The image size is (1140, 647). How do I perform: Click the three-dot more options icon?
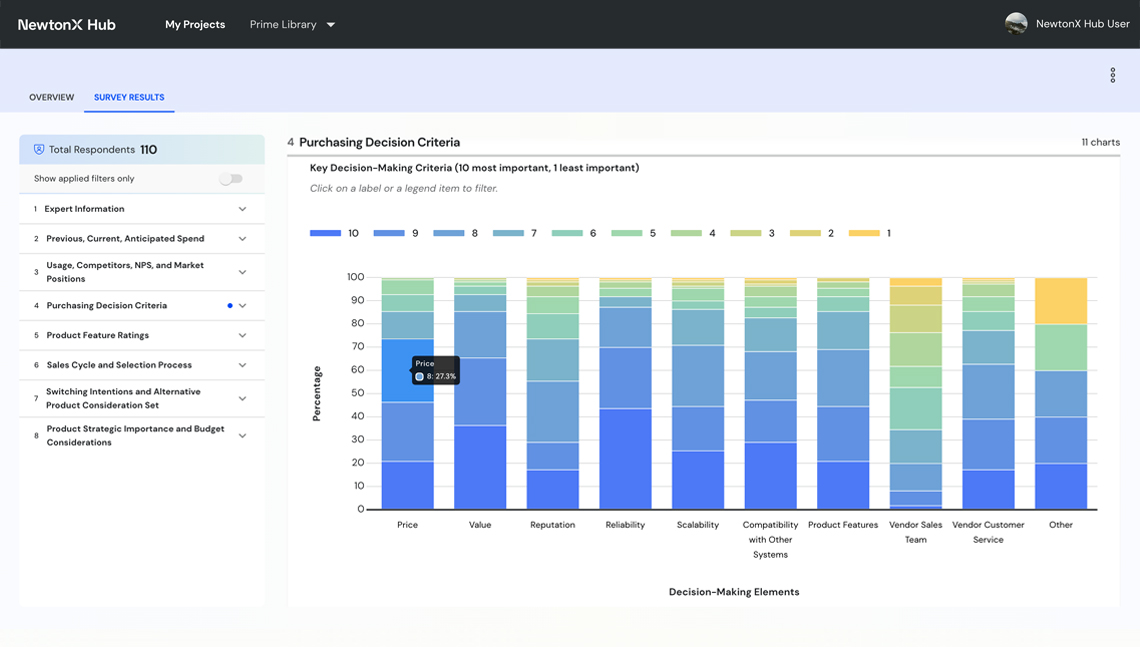(1112, 76)
